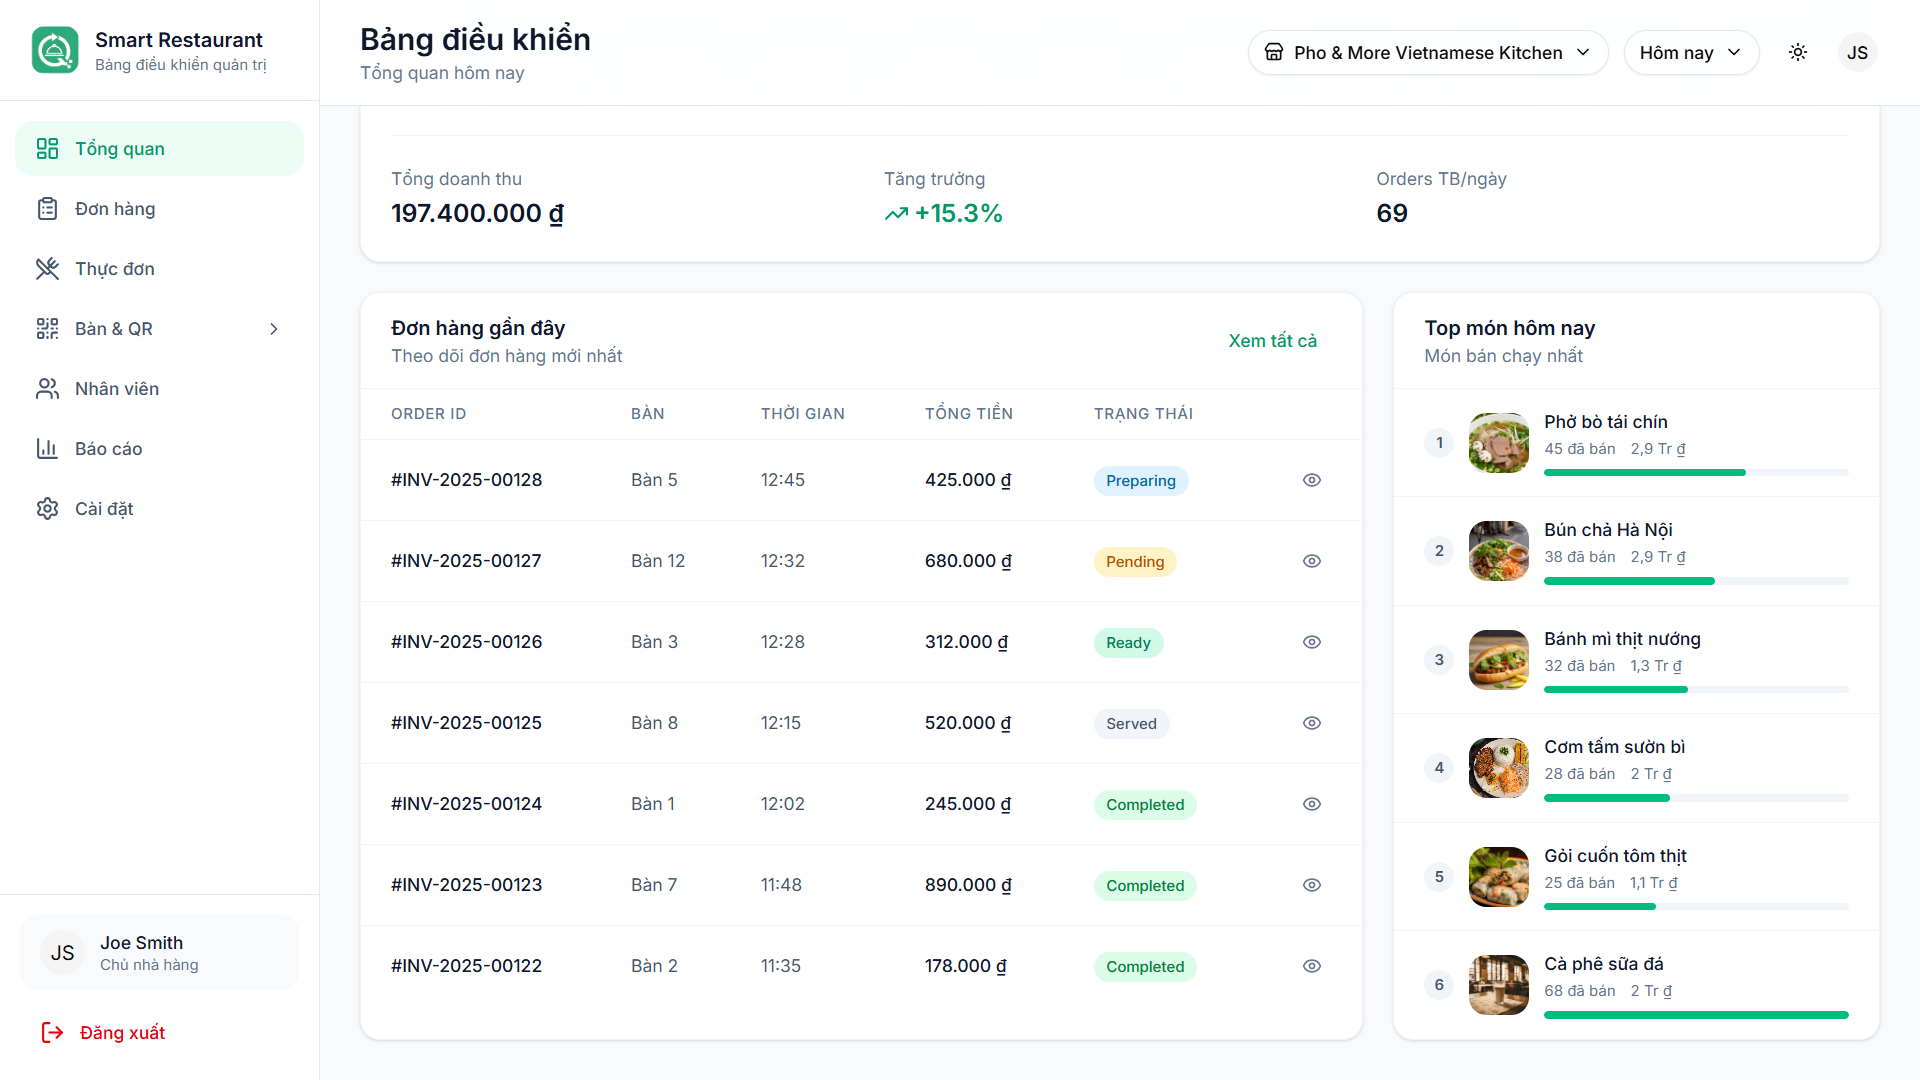This screenshot has width=1920, height=1080.
Task: Click the Smart Restaurant logo
Action: (55, 50)
